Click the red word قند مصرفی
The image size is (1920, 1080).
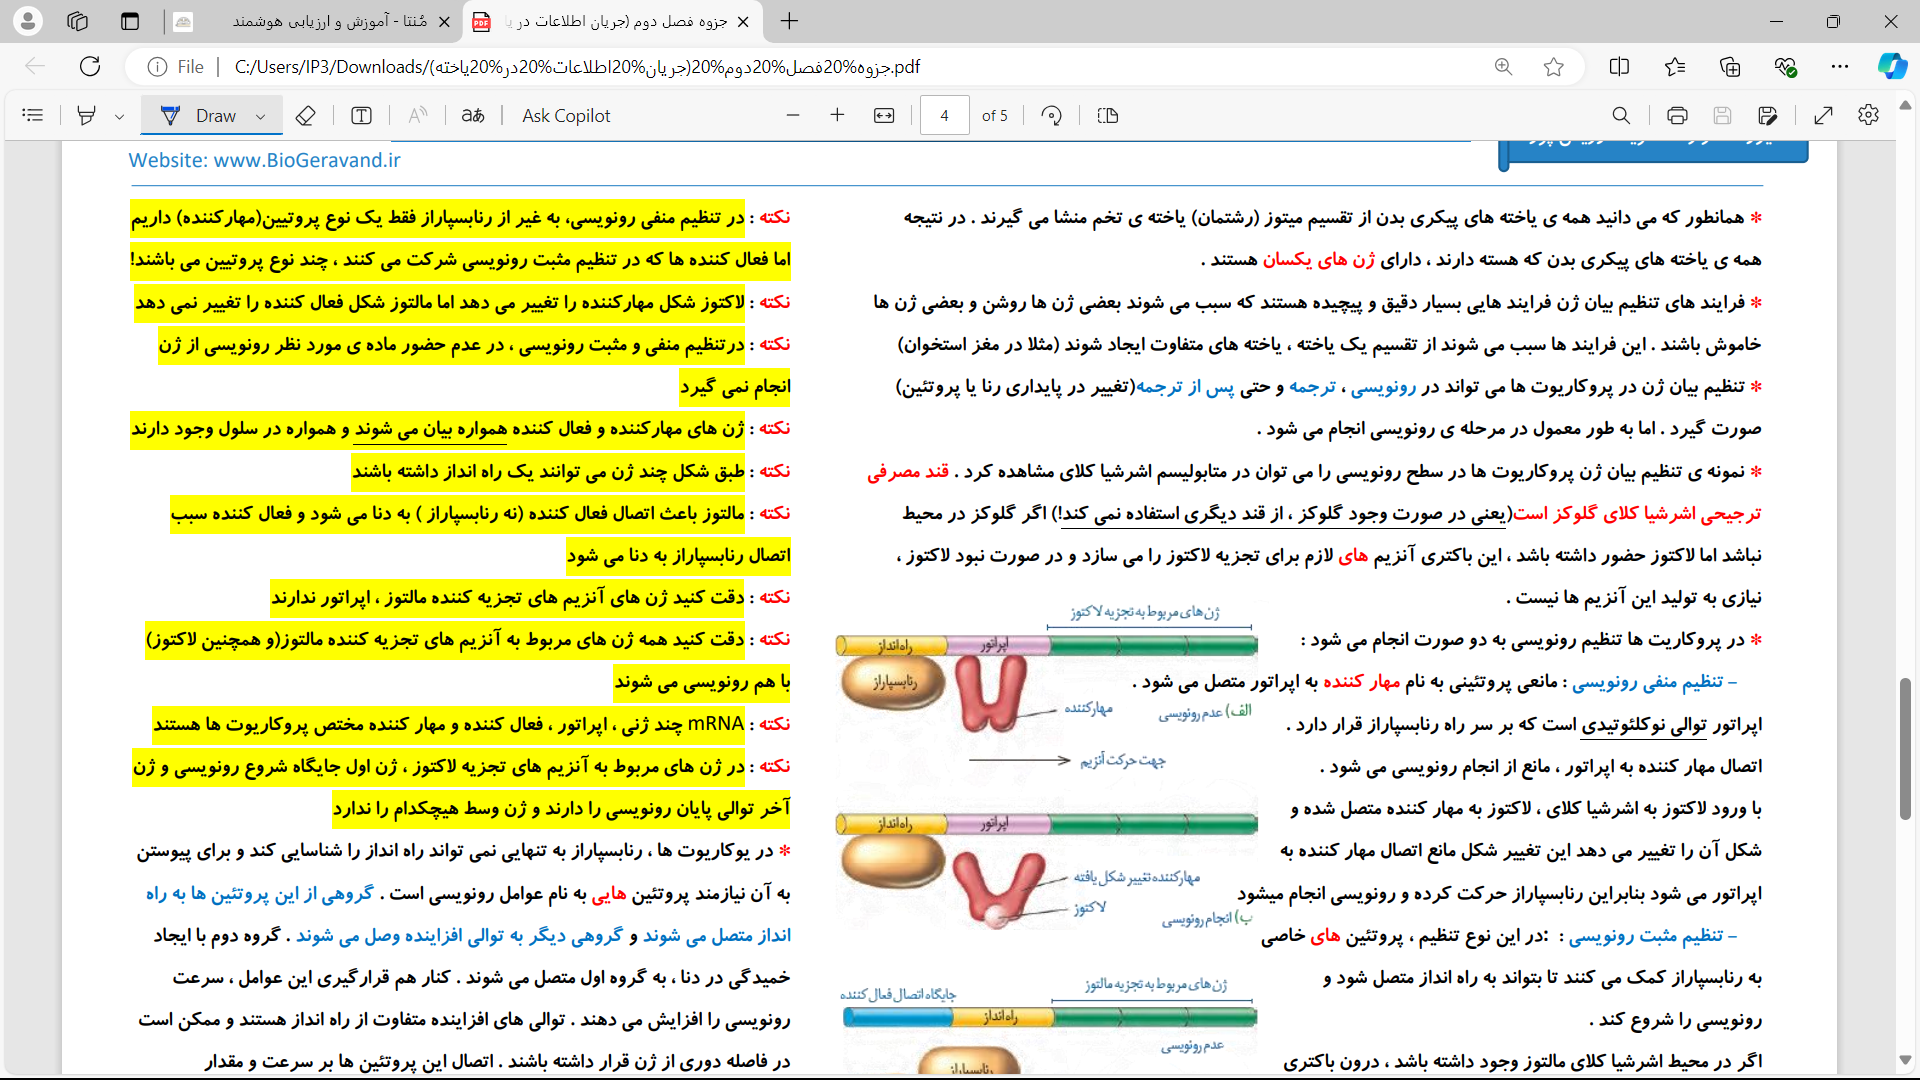908,471
